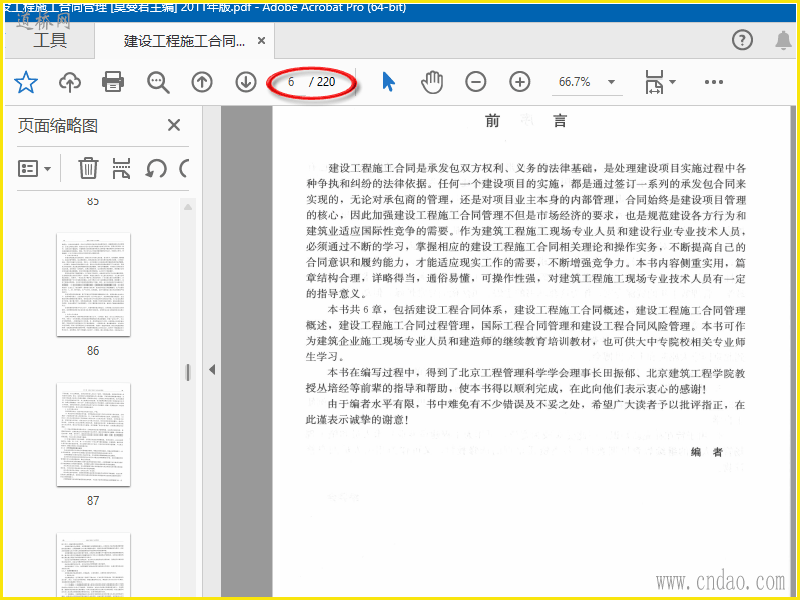Screen dimensions: 800x600
Task: Go to next page with down arrow
Action: pos(246,82)
